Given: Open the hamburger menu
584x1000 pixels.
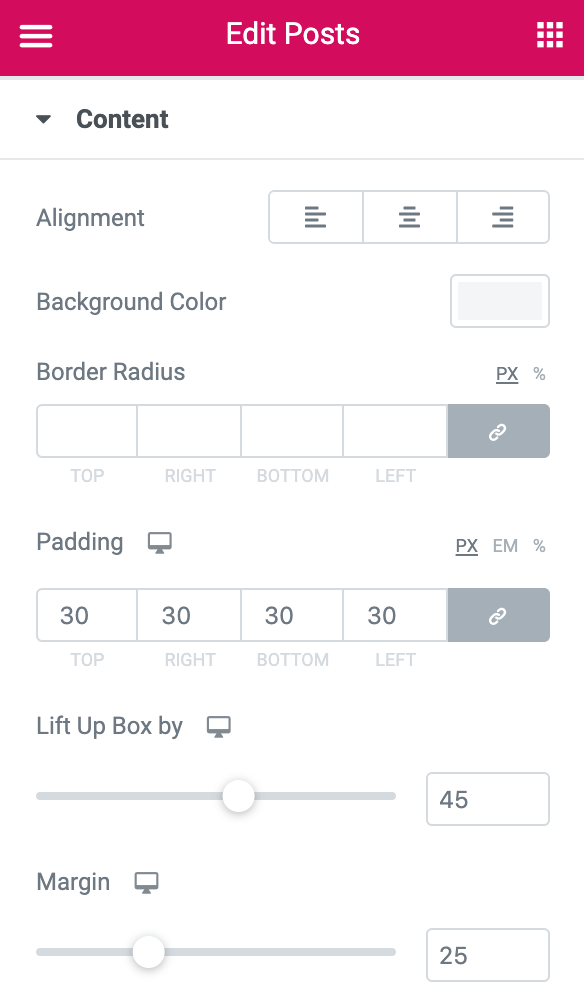Looking at the screenshot, I should (35, 35).
